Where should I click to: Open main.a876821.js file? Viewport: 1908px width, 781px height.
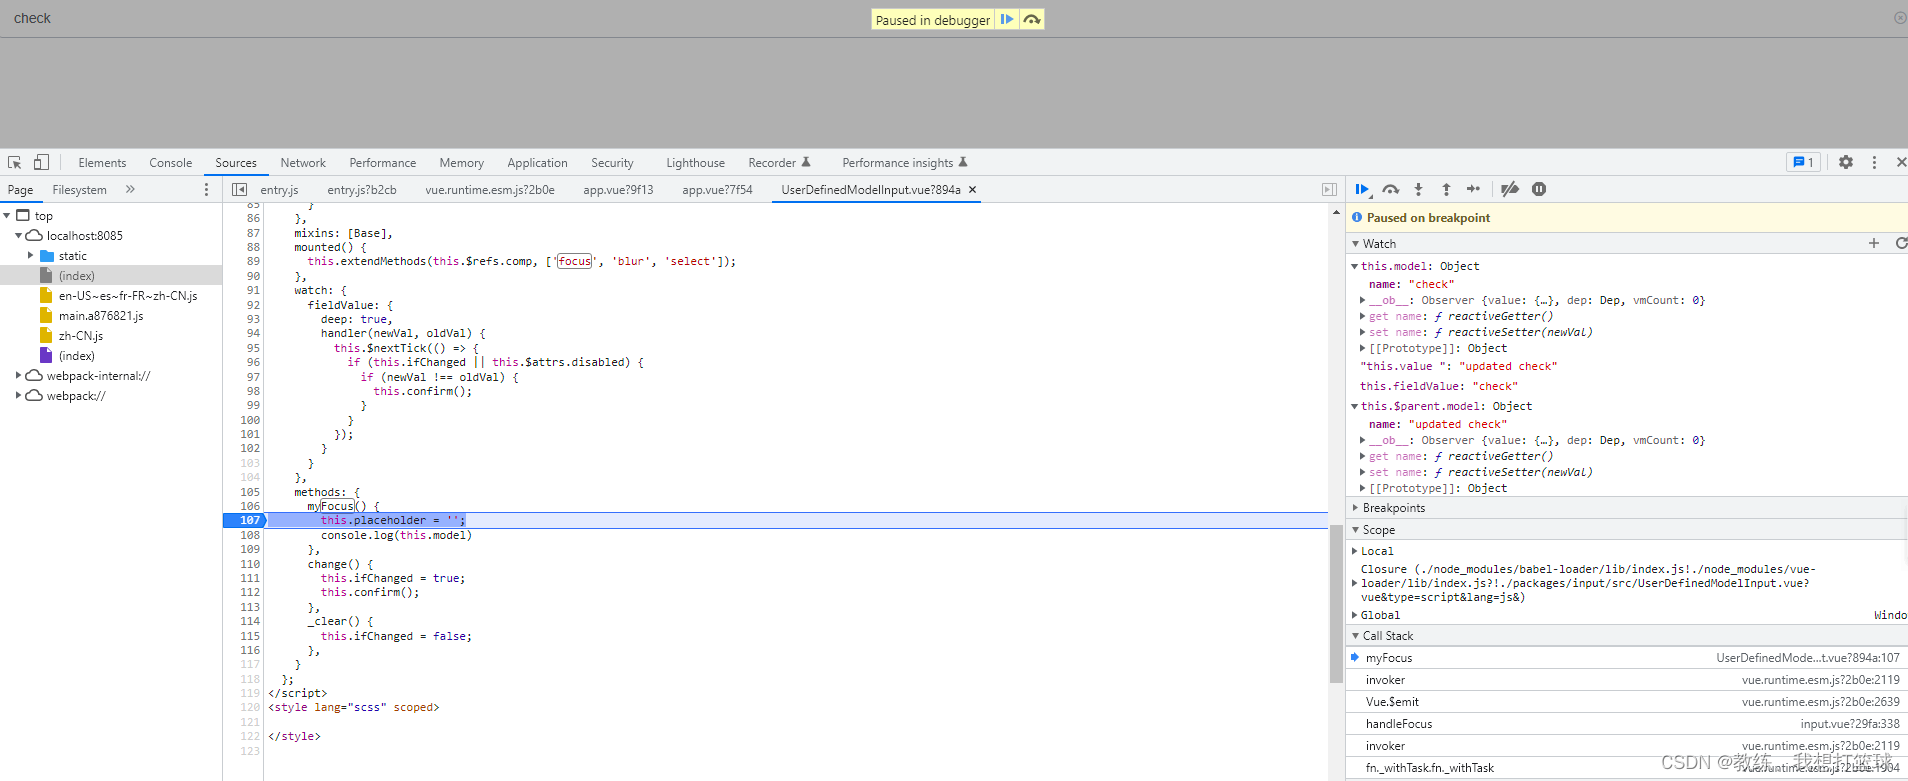[100, 316]
